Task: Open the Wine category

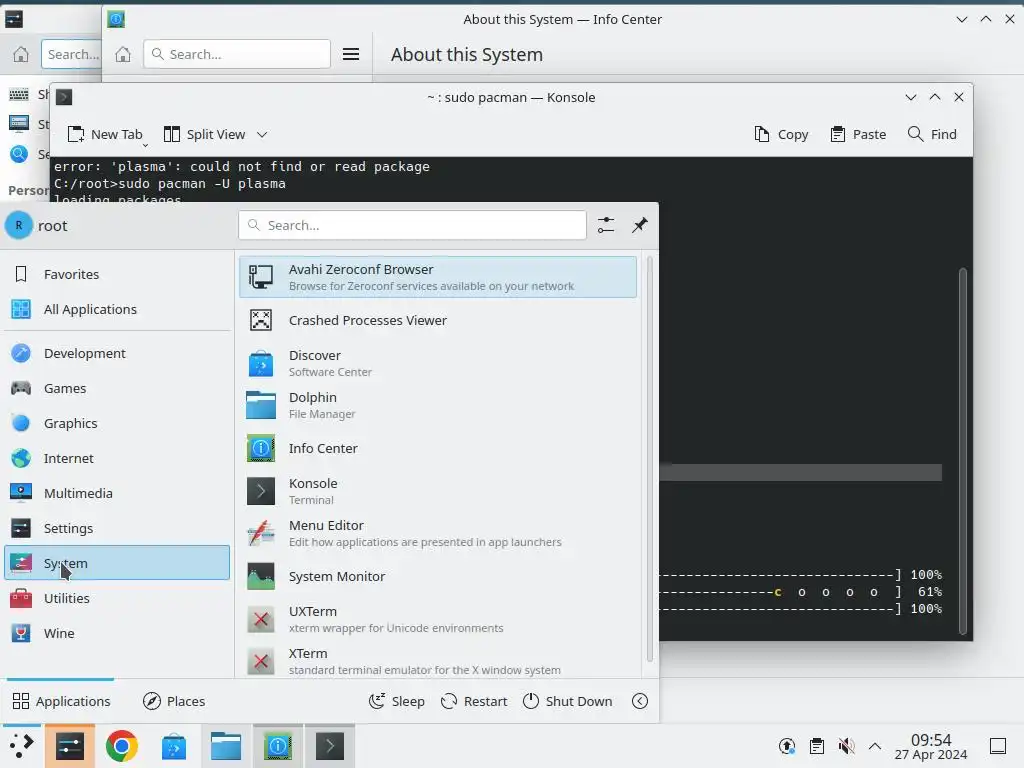Action: click(x=118, y=633)
